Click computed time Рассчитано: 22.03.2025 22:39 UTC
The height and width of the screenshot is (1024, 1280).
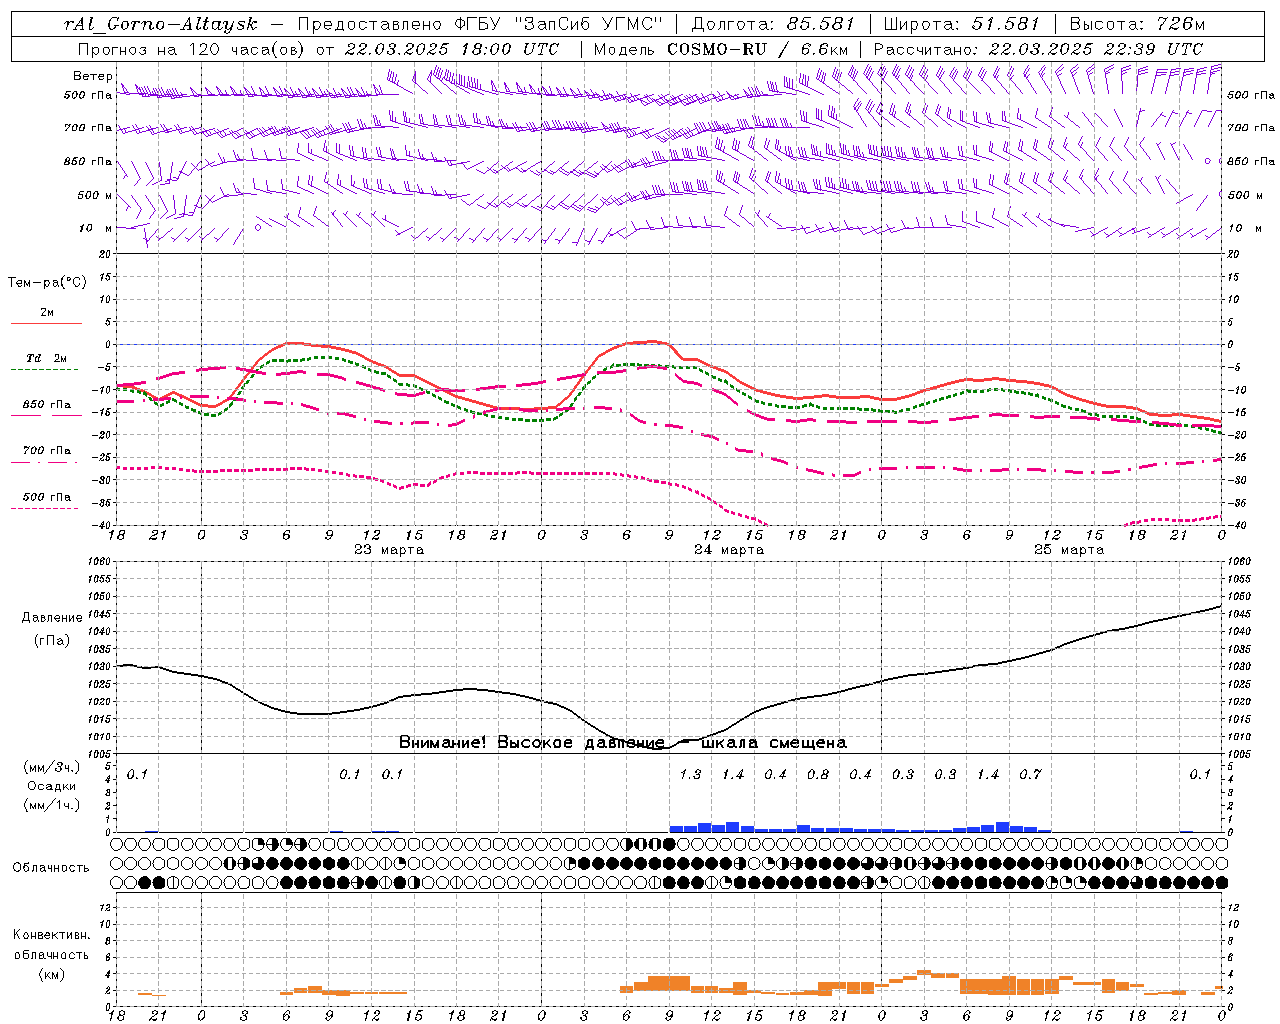pos(1038,49)
